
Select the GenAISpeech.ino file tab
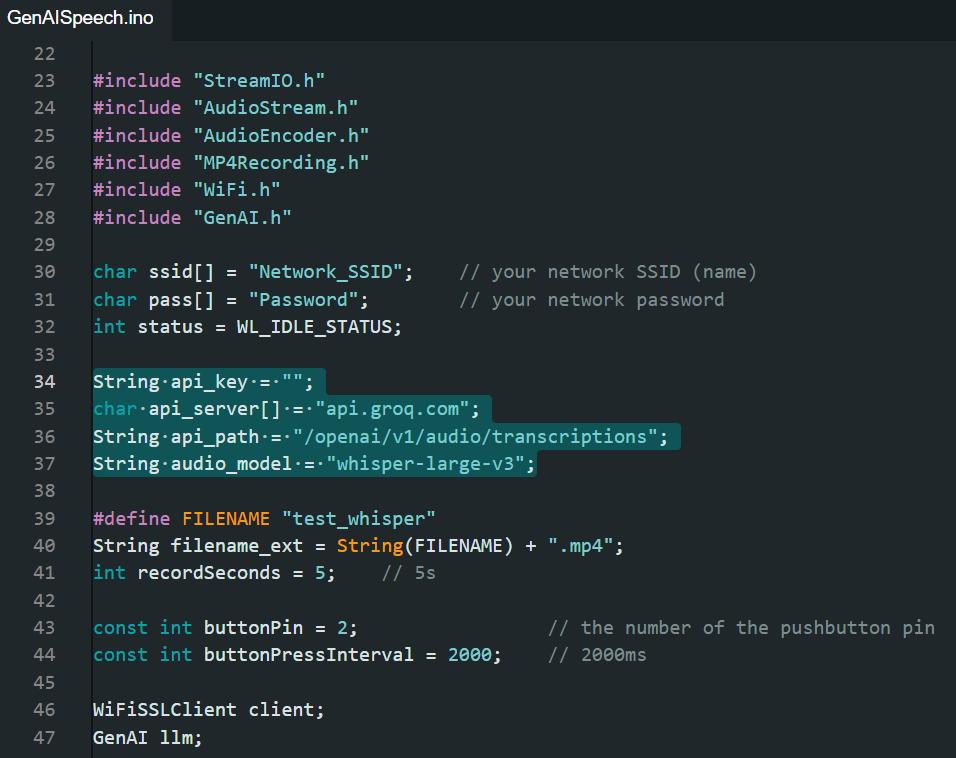[81, 18]
